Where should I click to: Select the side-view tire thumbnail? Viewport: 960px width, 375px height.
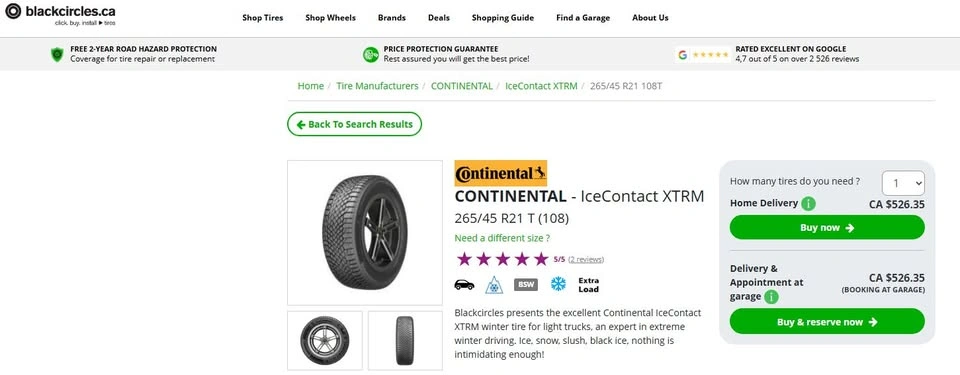(x=324, y=340)
